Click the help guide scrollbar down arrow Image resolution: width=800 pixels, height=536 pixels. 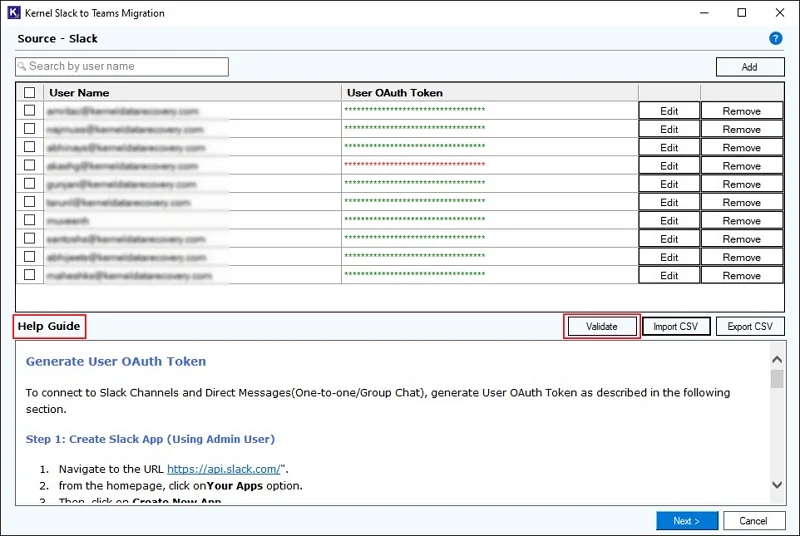777,484
